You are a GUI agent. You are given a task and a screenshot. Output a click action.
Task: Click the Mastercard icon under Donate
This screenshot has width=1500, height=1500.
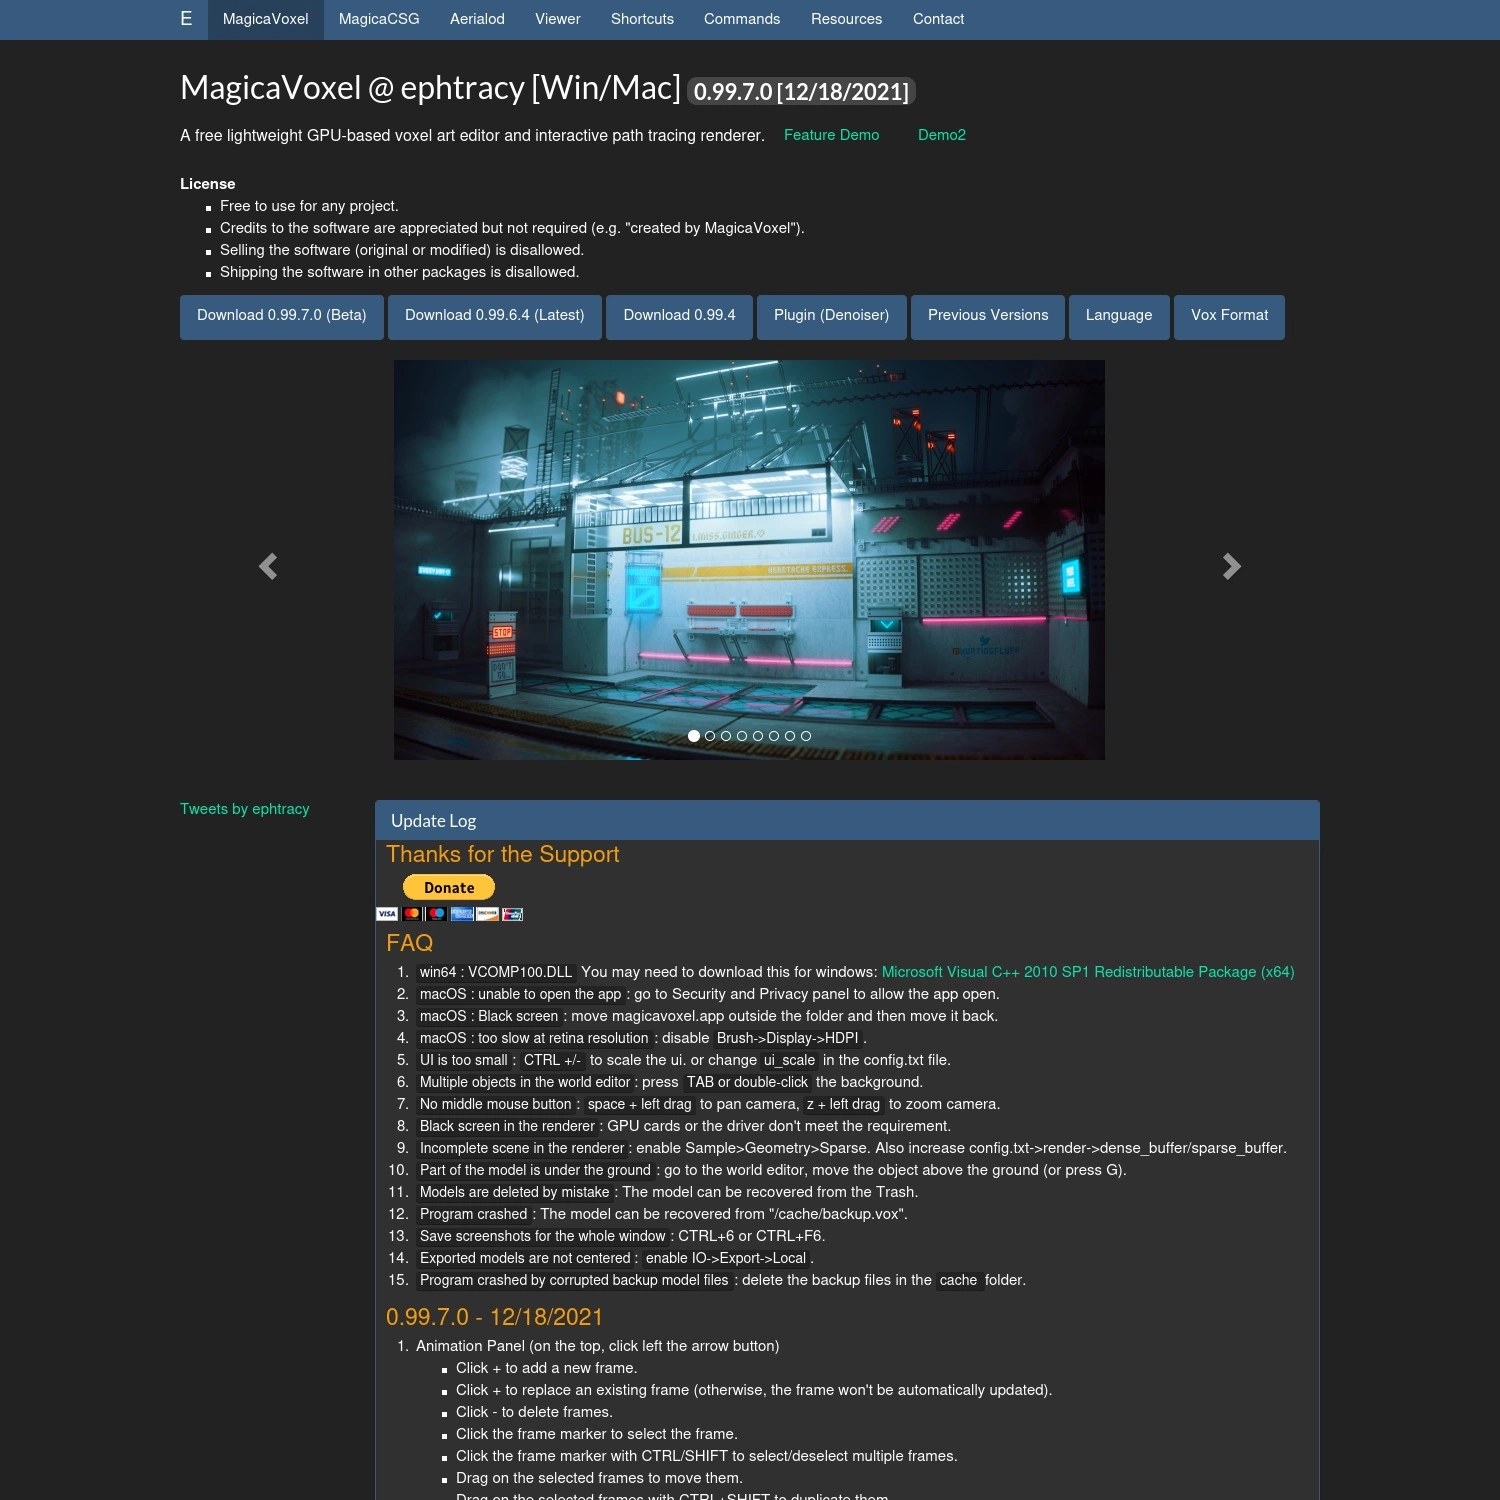point(411,914)
